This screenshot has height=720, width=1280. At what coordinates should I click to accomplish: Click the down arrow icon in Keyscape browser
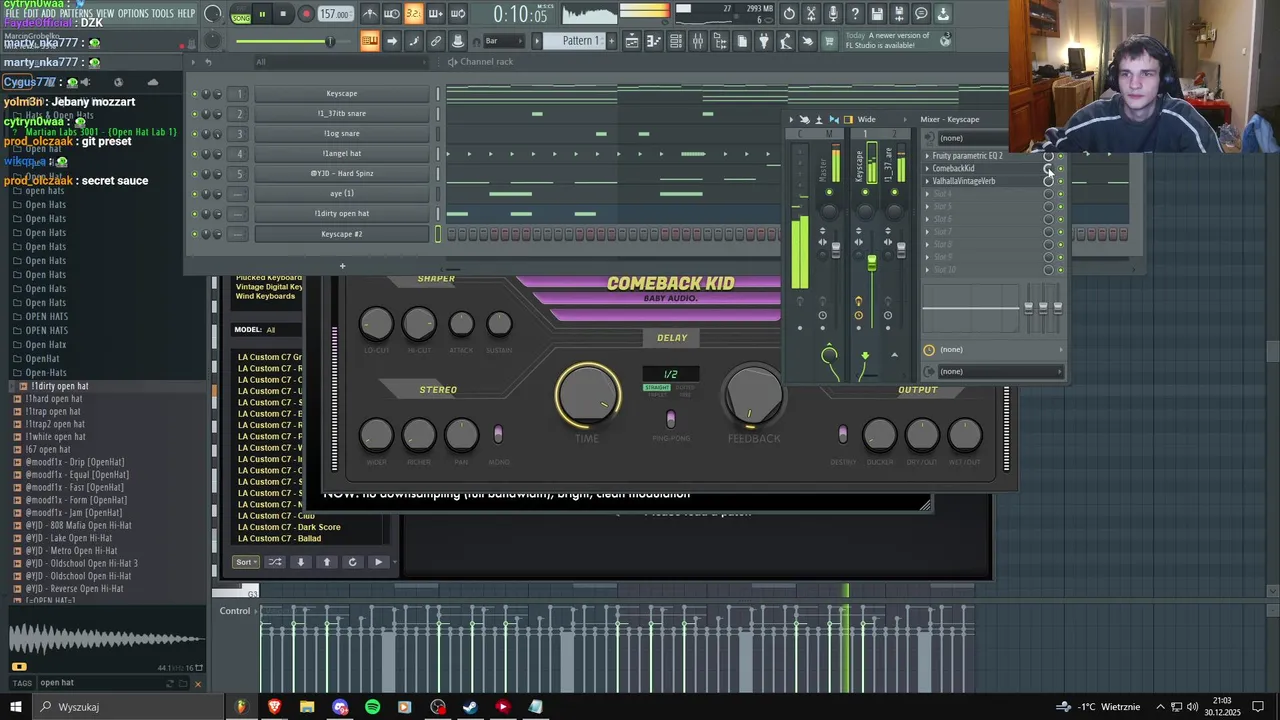(x=300, y=562)
